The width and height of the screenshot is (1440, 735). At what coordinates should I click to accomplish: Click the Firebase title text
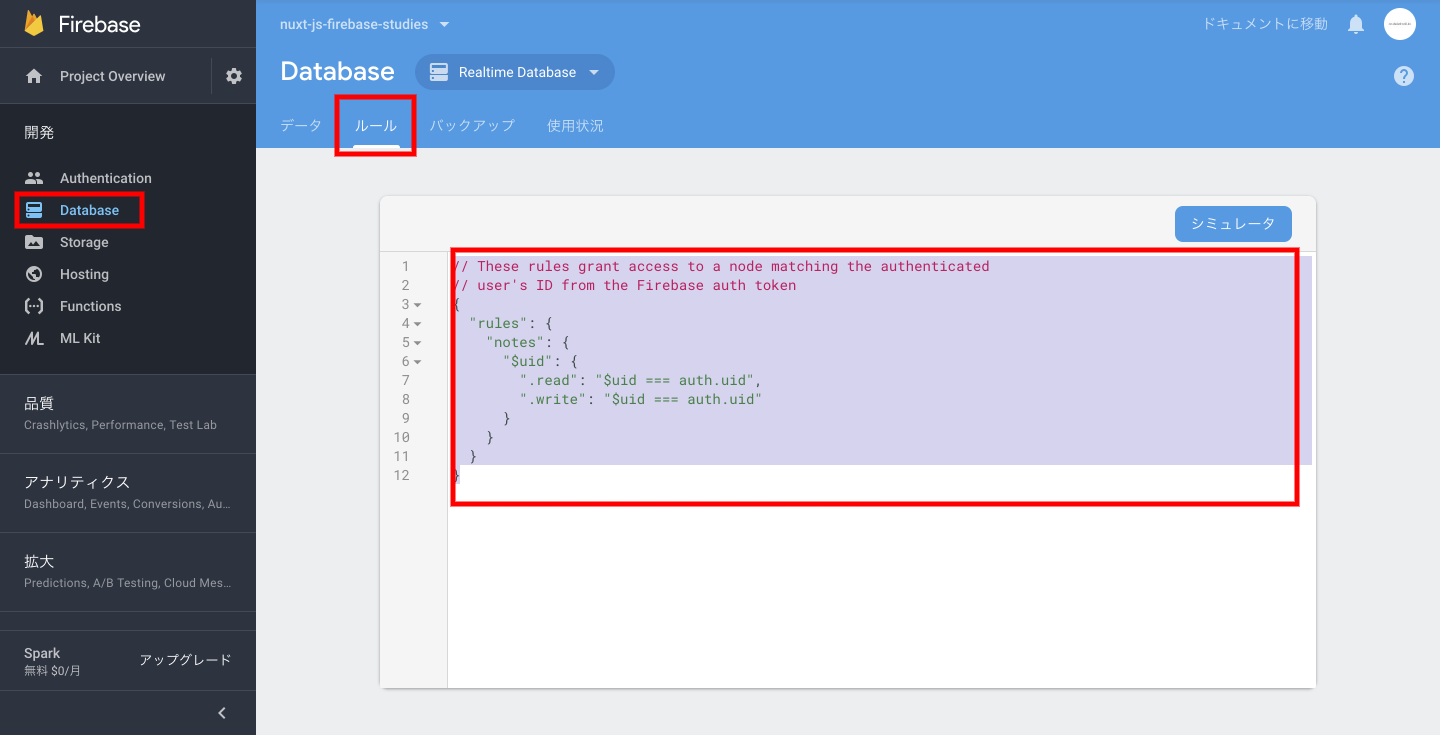(100, 24)
